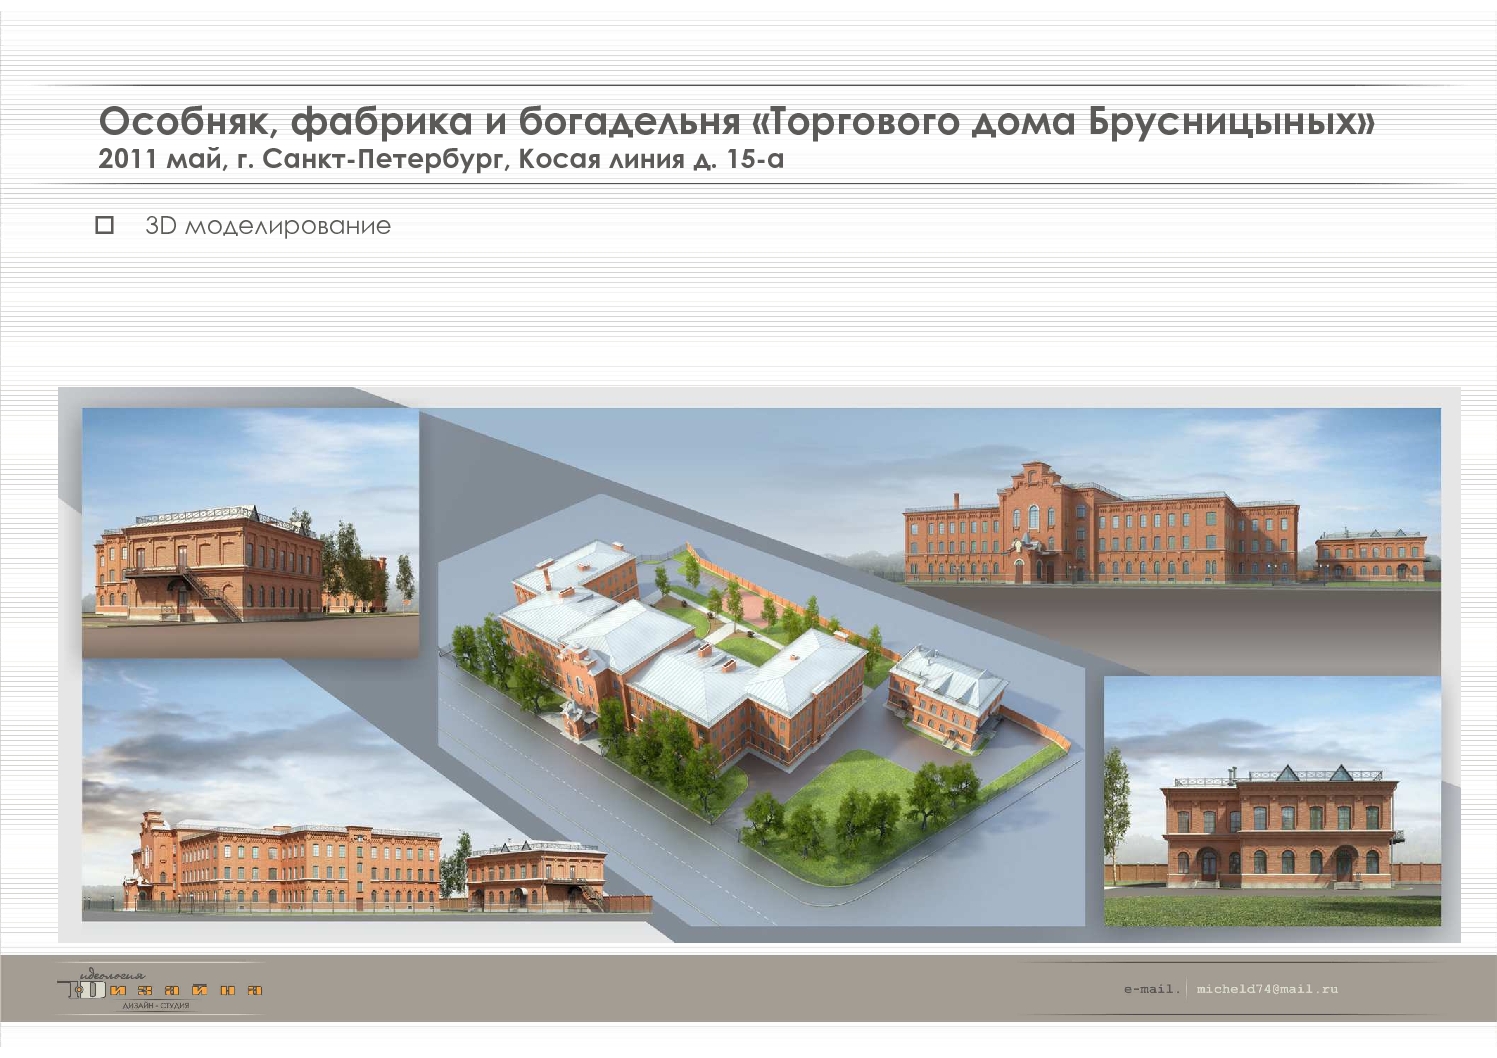
Task: Open the top-left mansion corner-view render
Action: tap(250, 532)
